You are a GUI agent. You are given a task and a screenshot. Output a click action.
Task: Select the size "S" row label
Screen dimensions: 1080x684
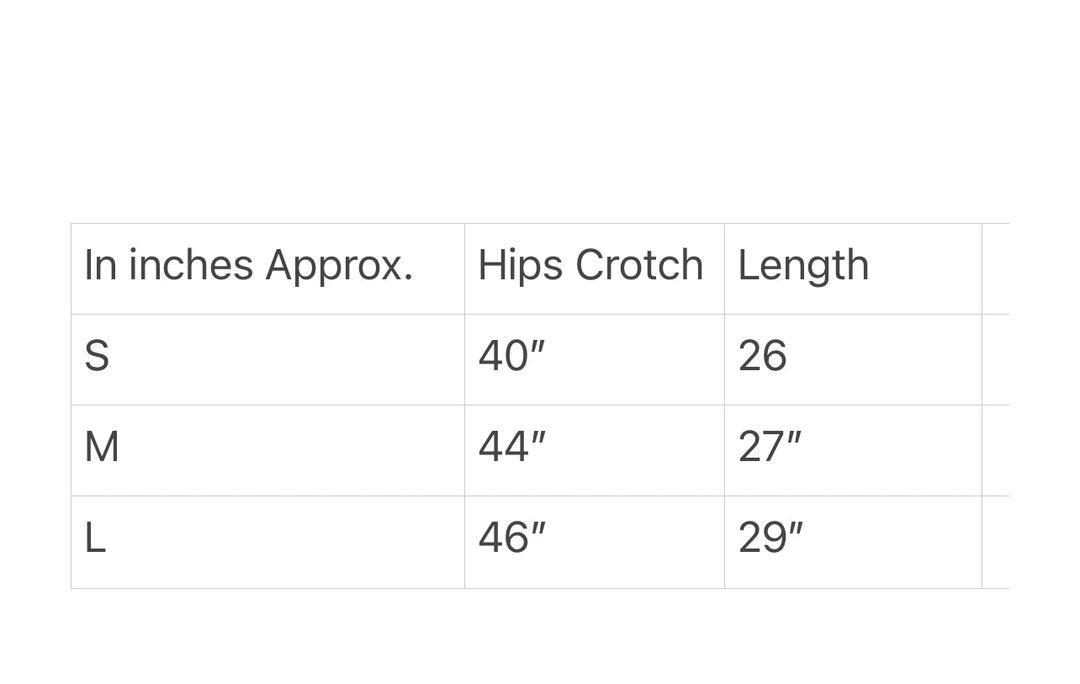coord(97,357)
